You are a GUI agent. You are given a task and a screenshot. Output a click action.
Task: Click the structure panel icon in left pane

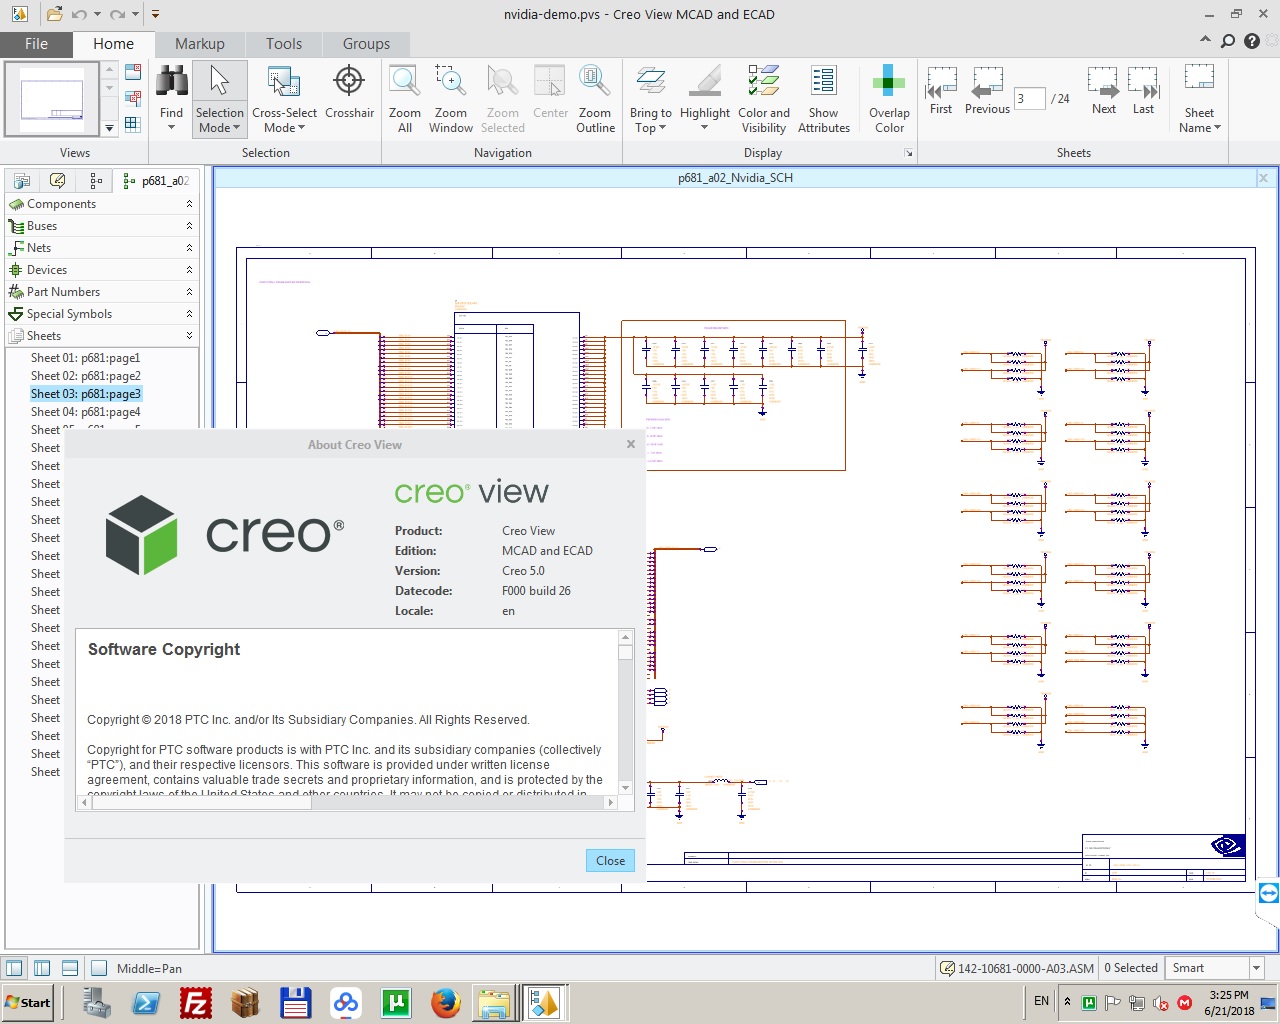pos(22,180)
